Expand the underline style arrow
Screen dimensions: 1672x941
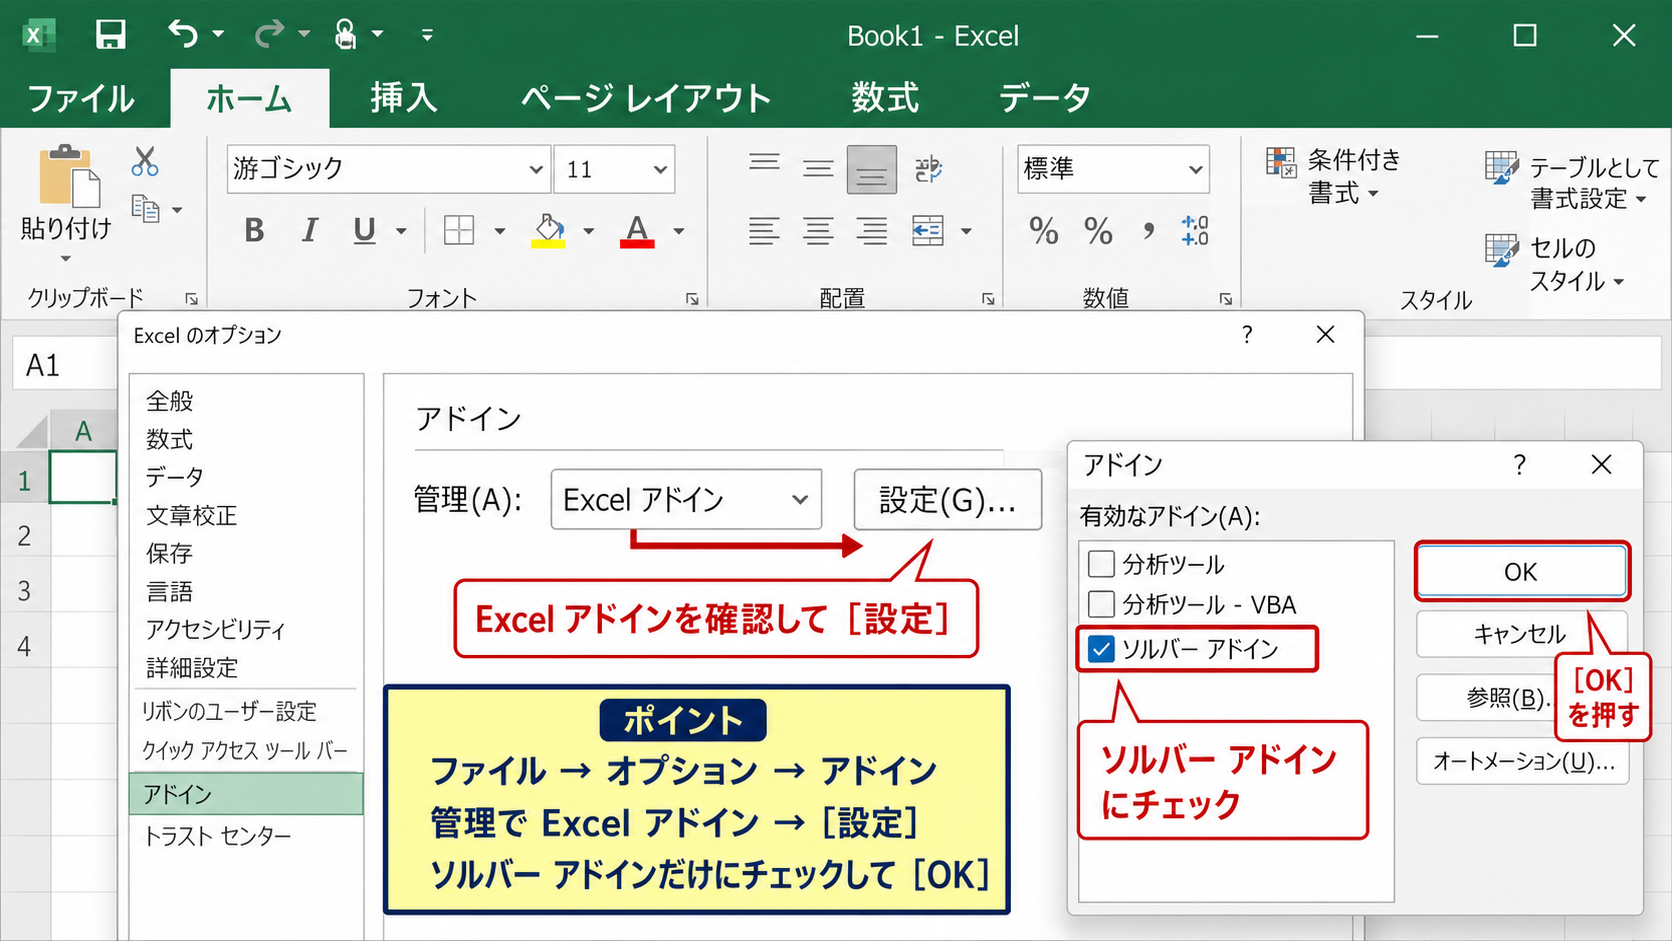click(x=401, y=231)
